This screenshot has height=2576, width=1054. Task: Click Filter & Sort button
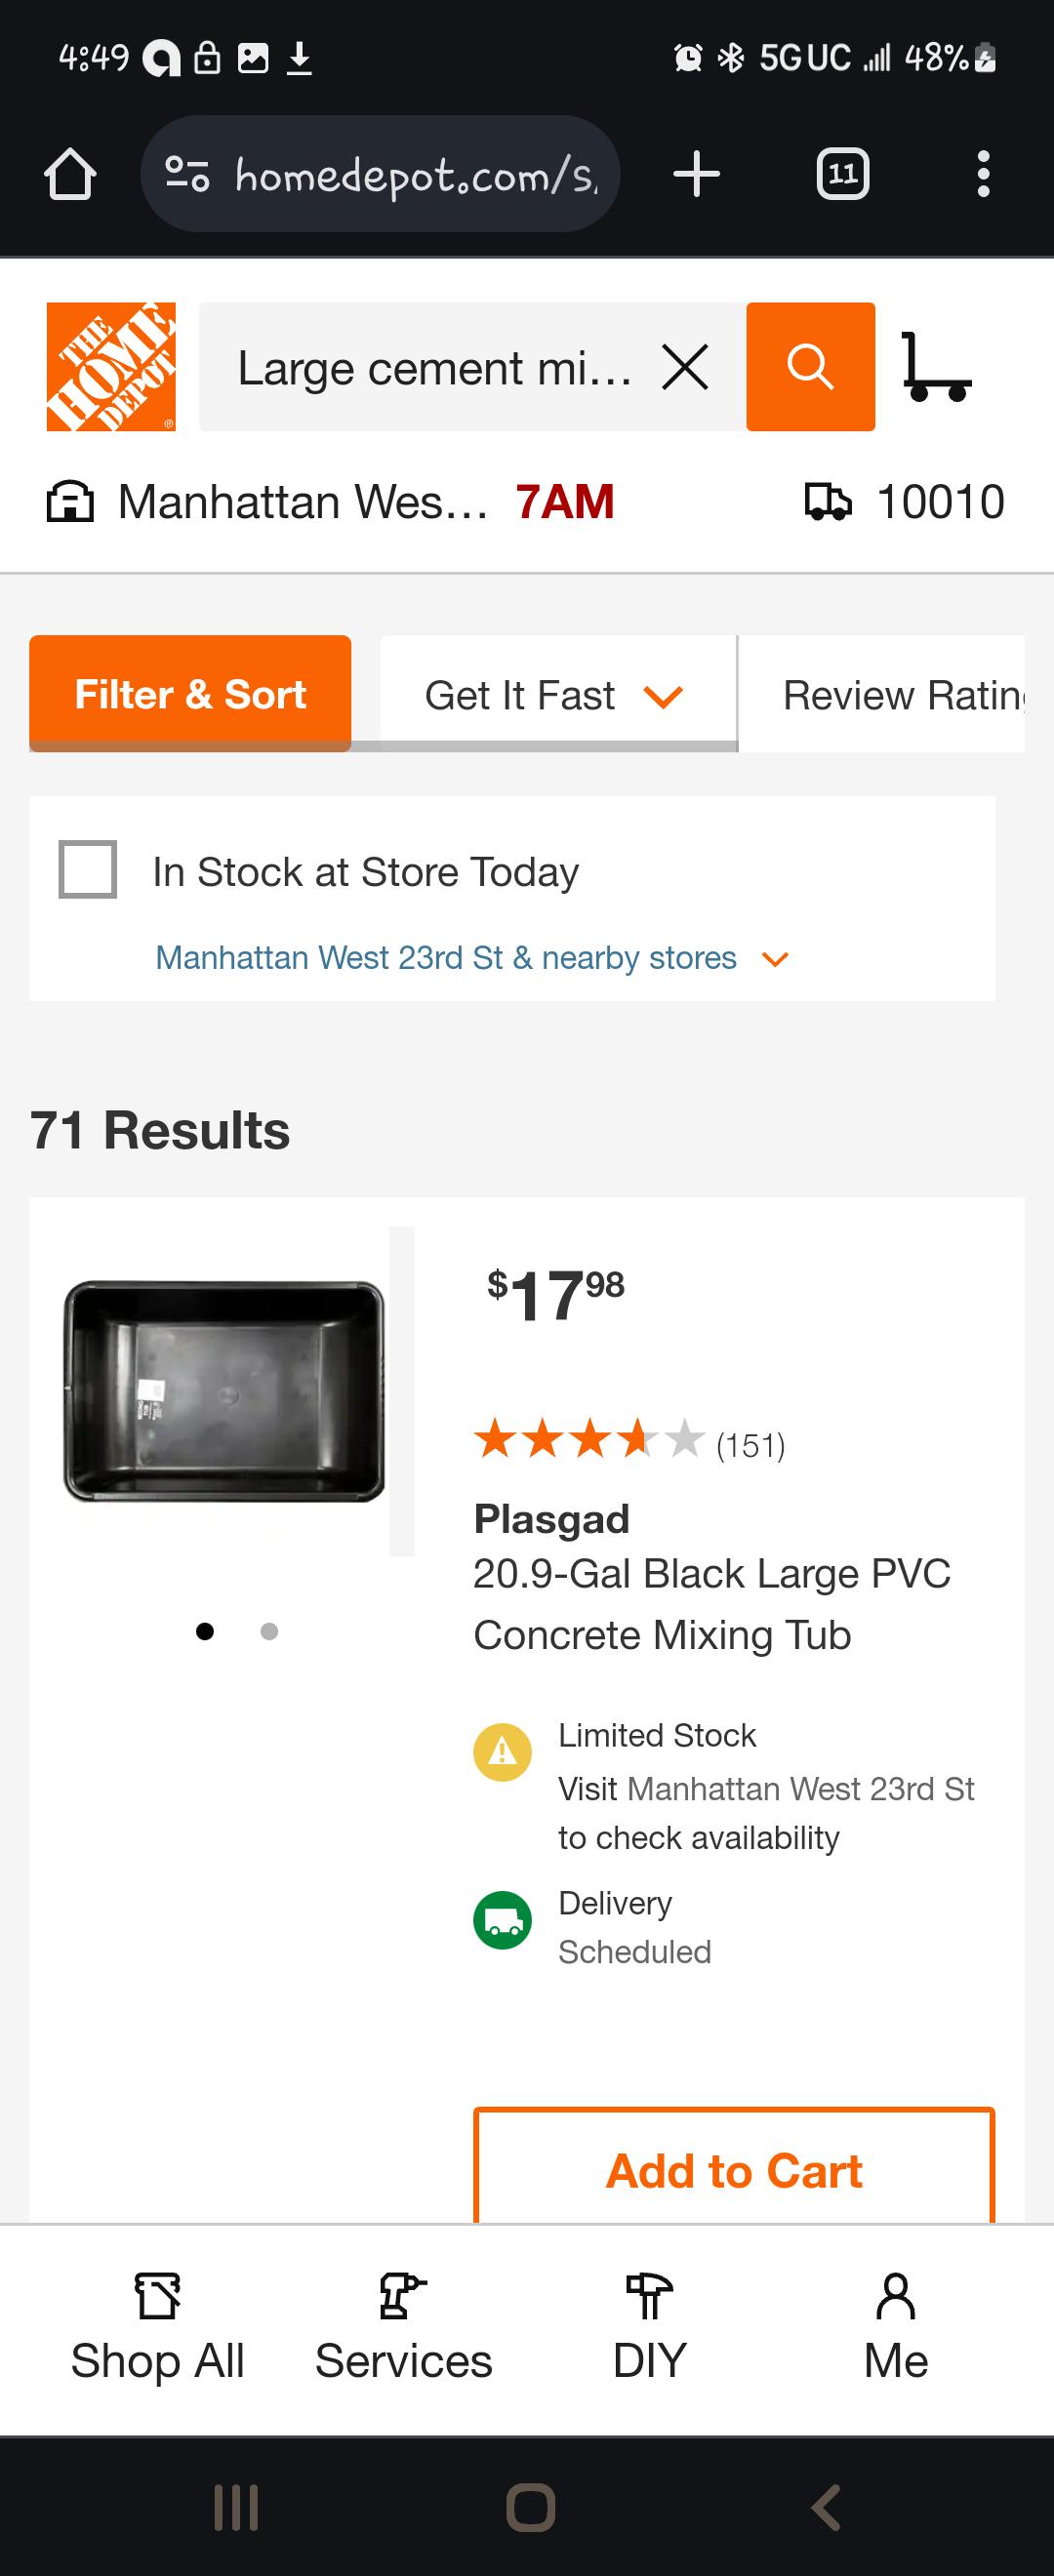click(x=190, y=694)
